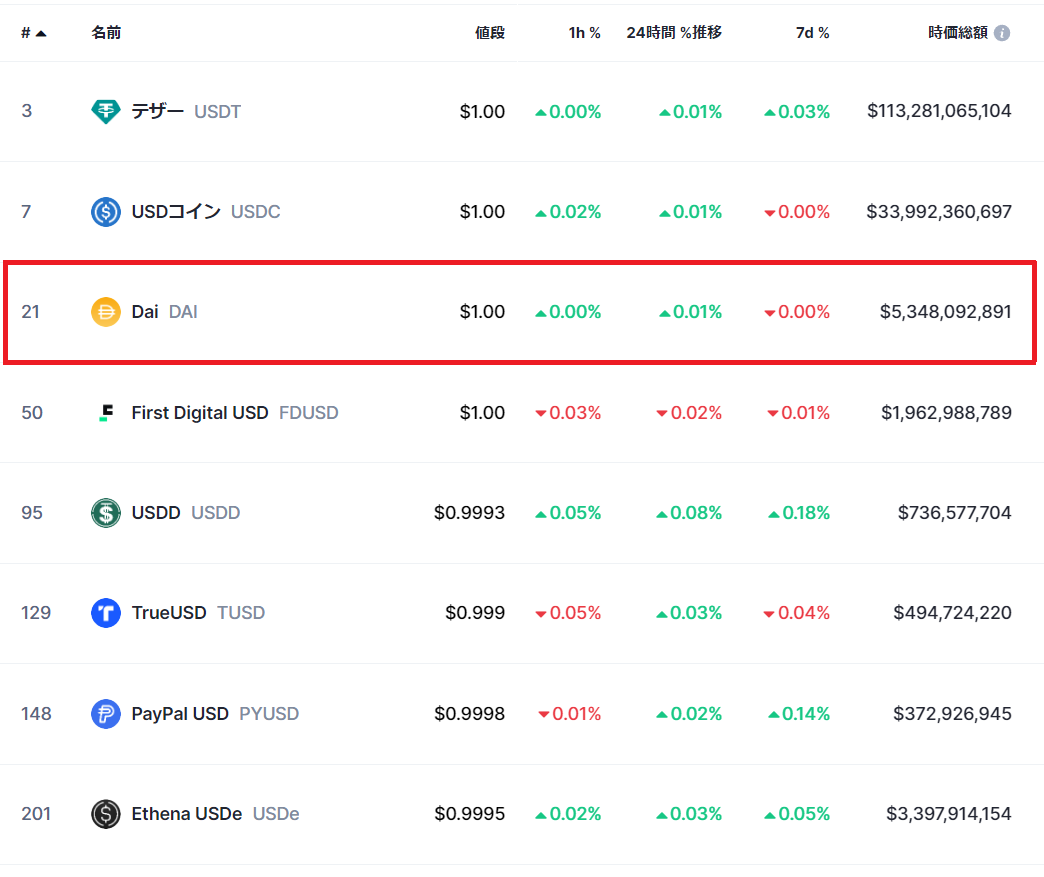This screenshot has width=1044, height=877.
Task: Open the テザー coin name link
Action: tap(156, 111)
